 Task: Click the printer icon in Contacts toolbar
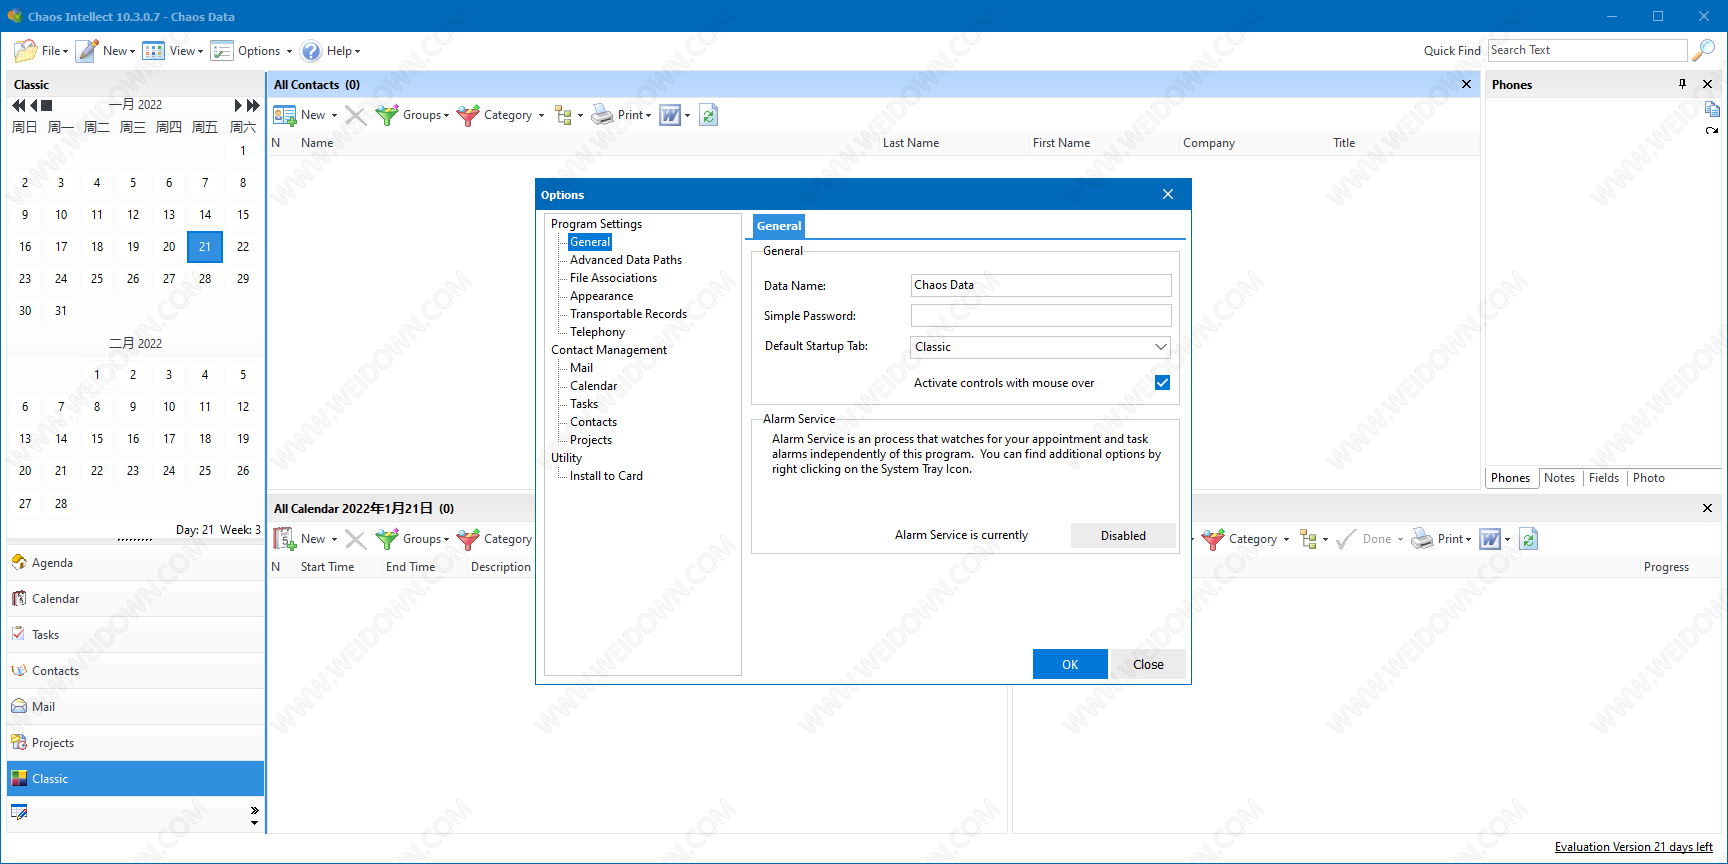[602, 115]
